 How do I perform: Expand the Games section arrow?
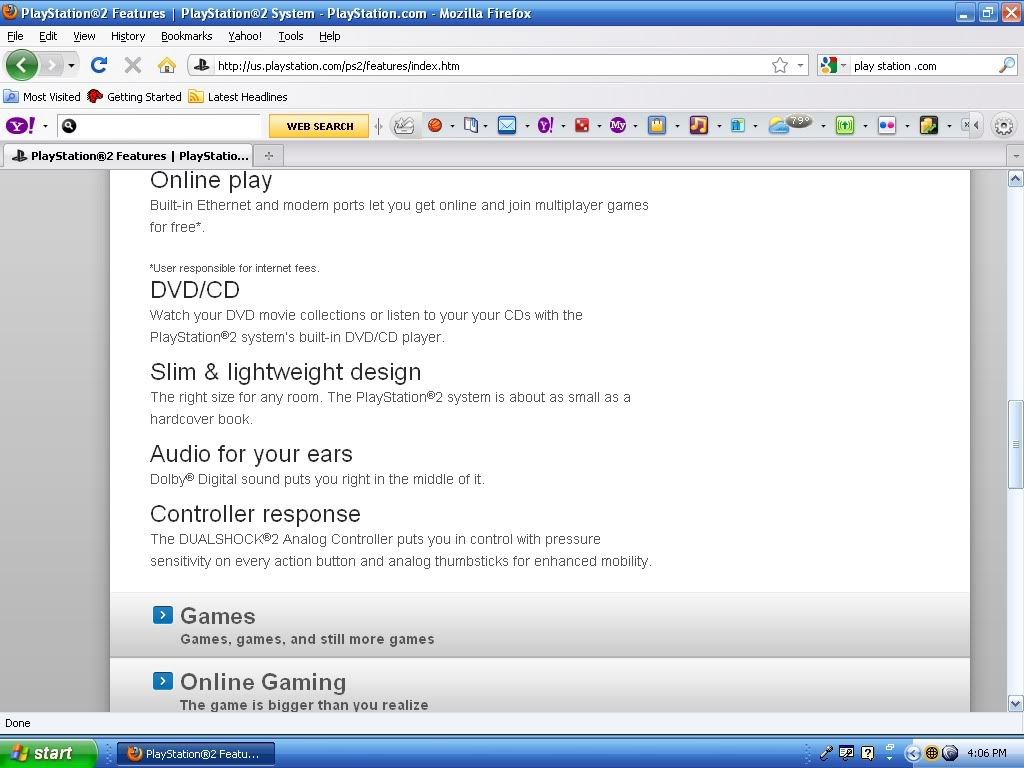163,615
